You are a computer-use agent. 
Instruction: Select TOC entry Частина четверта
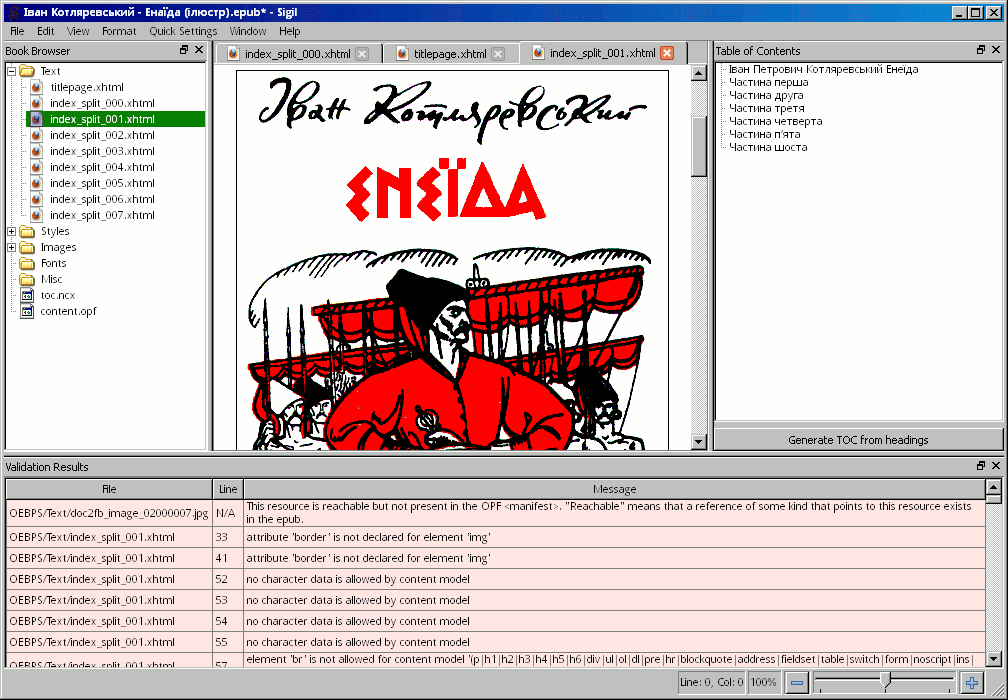775,121
